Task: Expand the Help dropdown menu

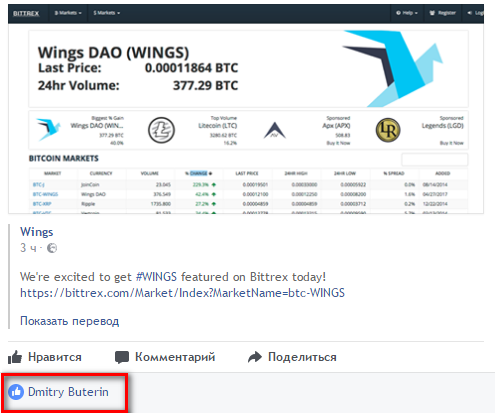Action: pyautogui.click(x=407, y=13)
